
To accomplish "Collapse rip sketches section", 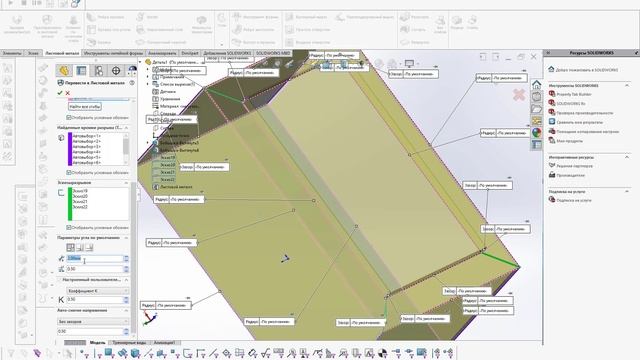I will coord(126,183).
